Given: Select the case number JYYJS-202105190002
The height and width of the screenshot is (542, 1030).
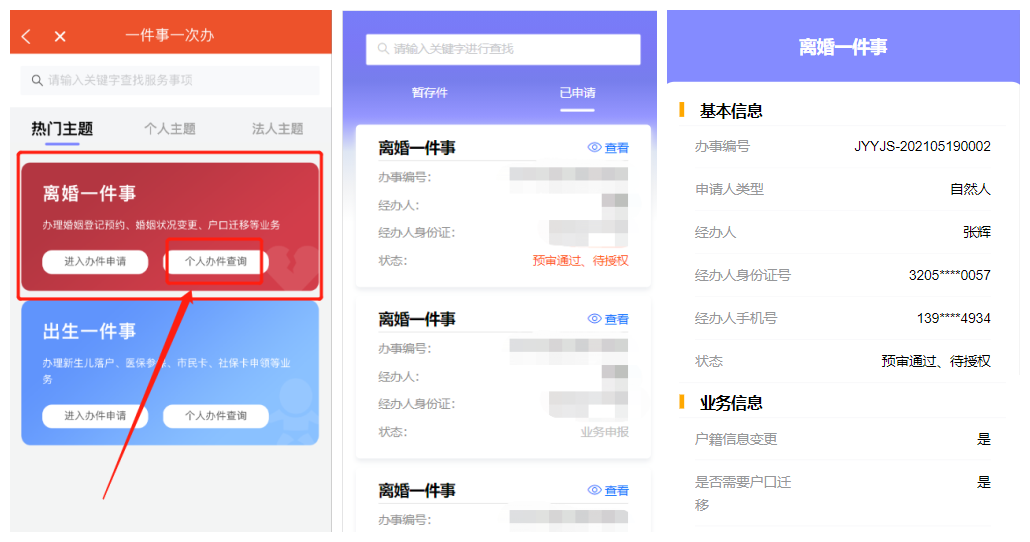Looking at the screenshot, I should coord(922,147).
